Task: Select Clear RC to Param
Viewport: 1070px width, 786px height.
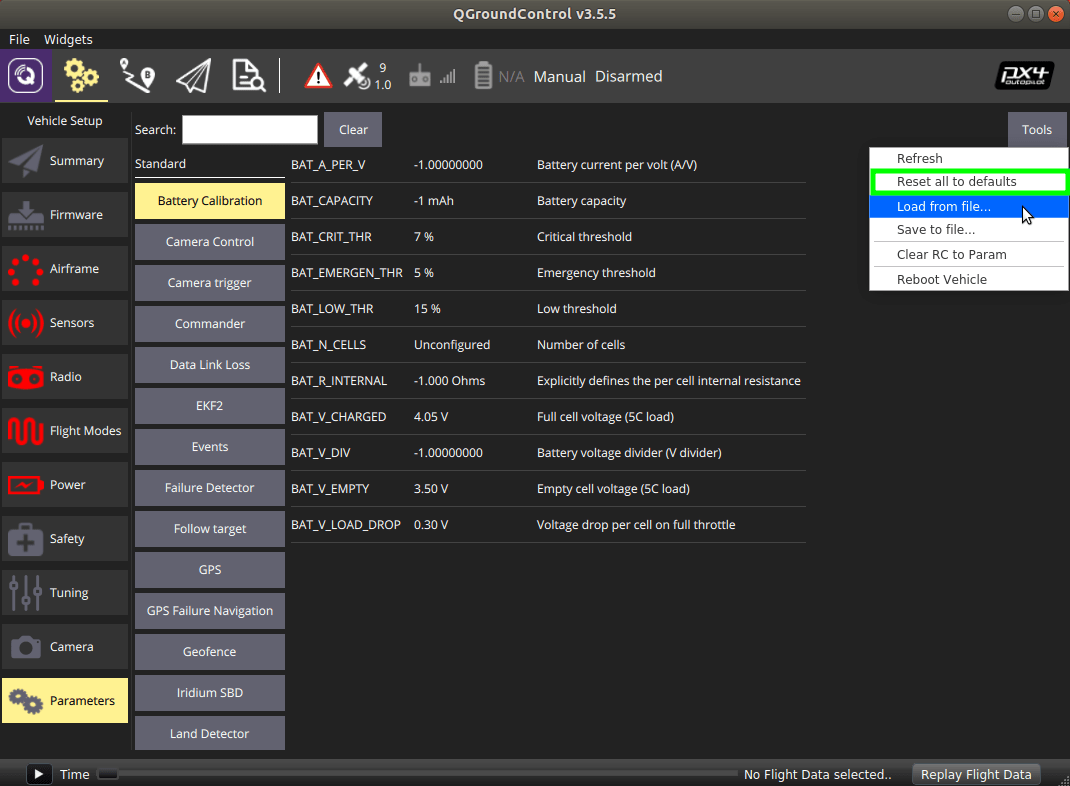Action: pos(968,254)
